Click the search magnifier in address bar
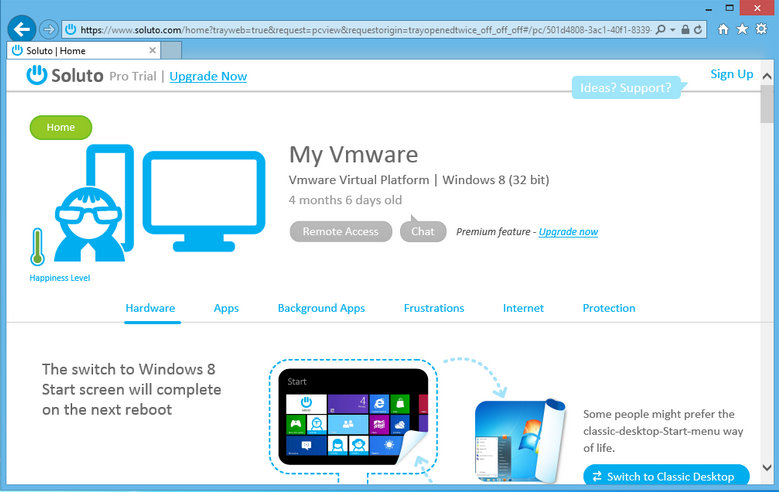This screenshot has width=779, height=492. (660, 30)
